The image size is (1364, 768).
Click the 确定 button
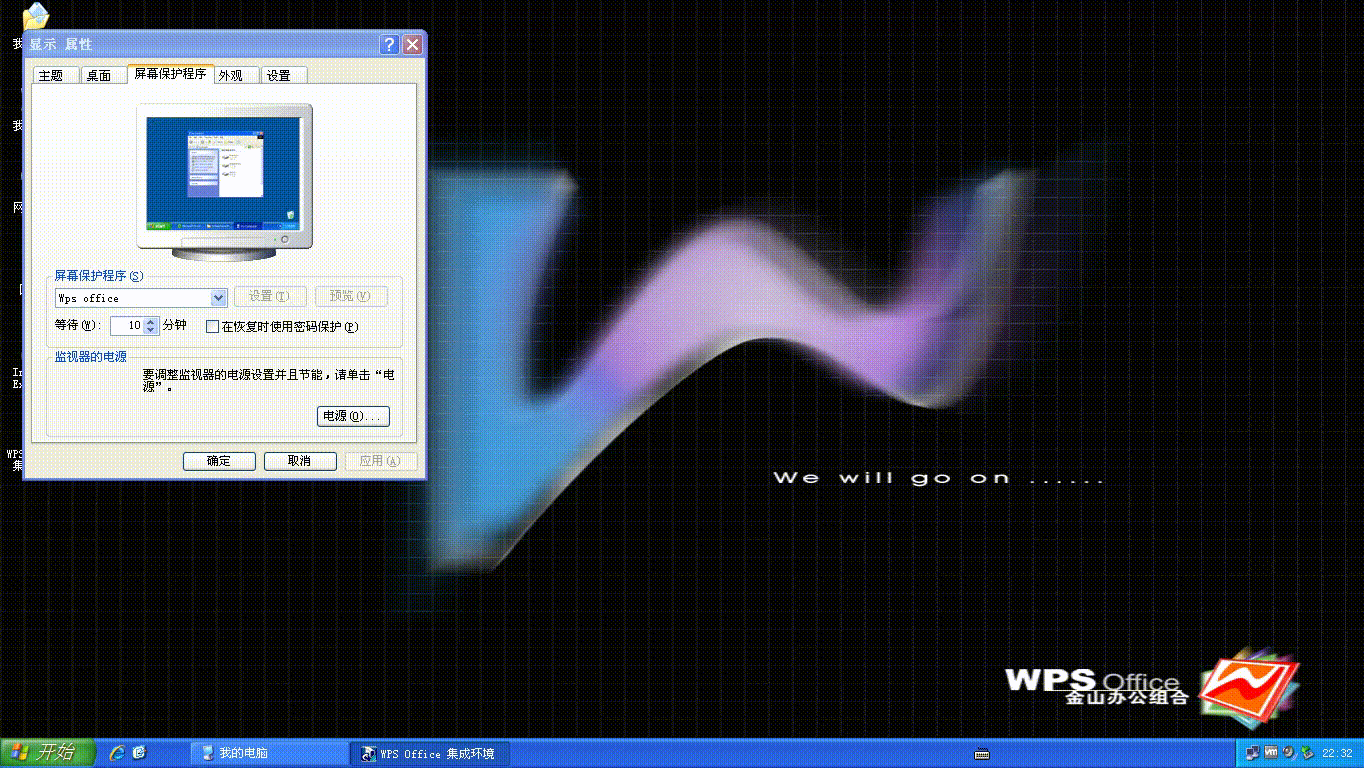(x=219, y=461)
